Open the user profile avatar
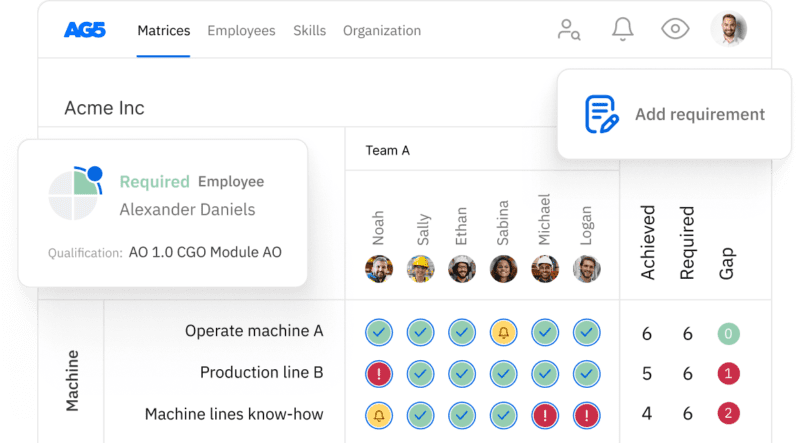 (x=729, y=29)
